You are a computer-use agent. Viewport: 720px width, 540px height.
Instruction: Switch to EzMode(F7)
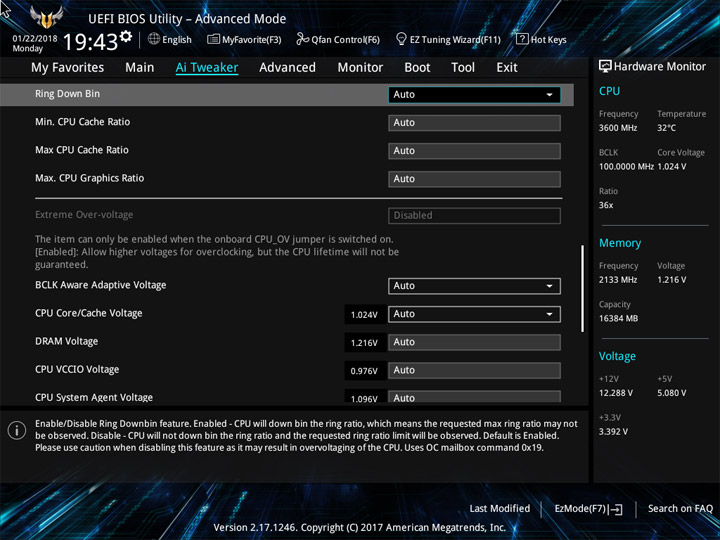[x=588, y=509]
